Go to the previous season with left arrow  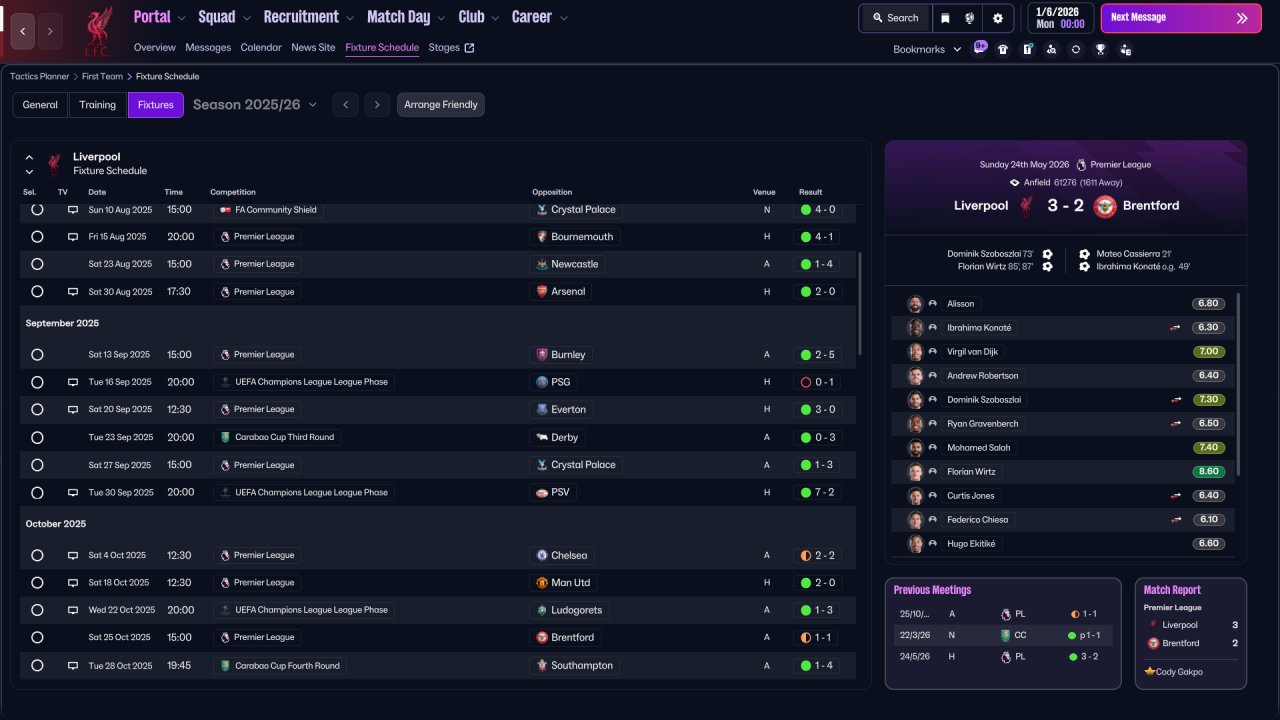pos(345,105)
